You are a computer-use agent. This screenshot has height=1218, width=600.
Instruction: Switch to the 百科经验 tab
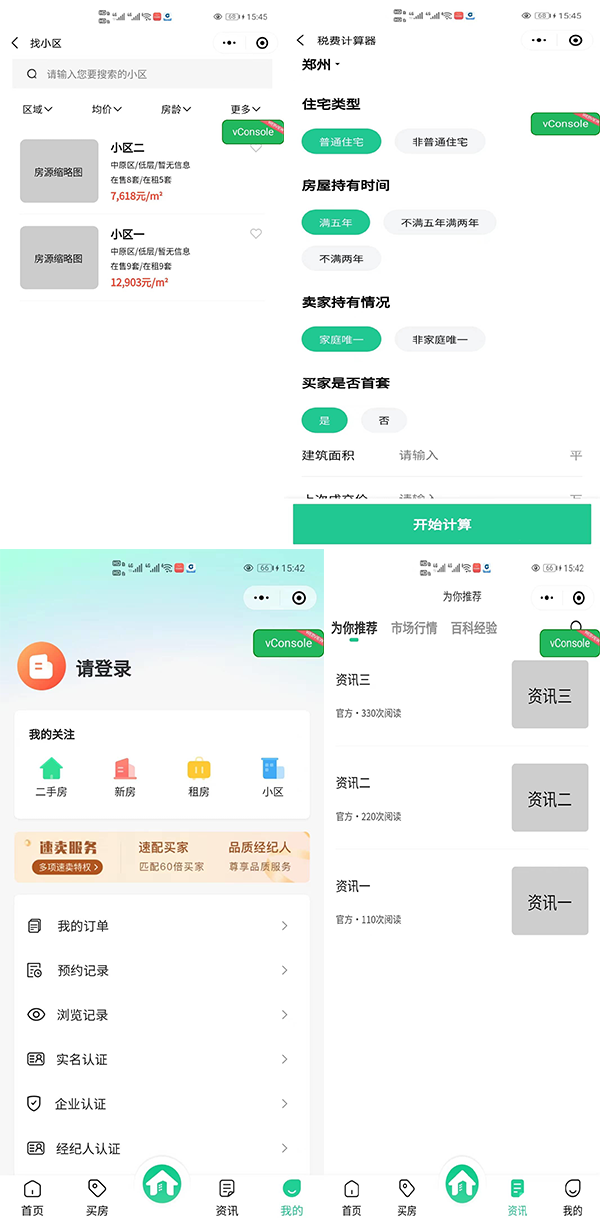tap(474, 629)
